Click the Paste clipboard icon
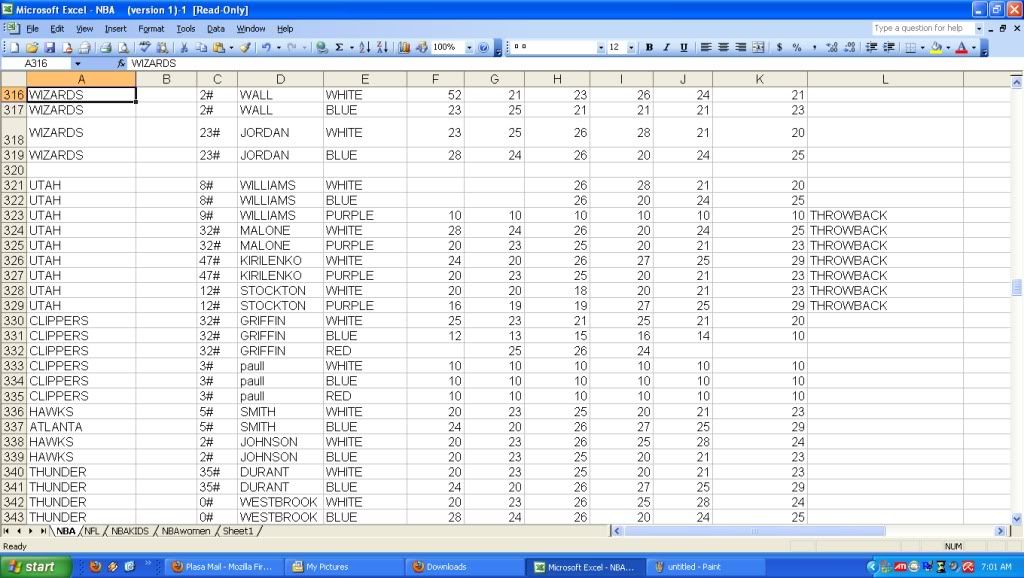This screenshot has width=1024, height=578. [219, 47]
